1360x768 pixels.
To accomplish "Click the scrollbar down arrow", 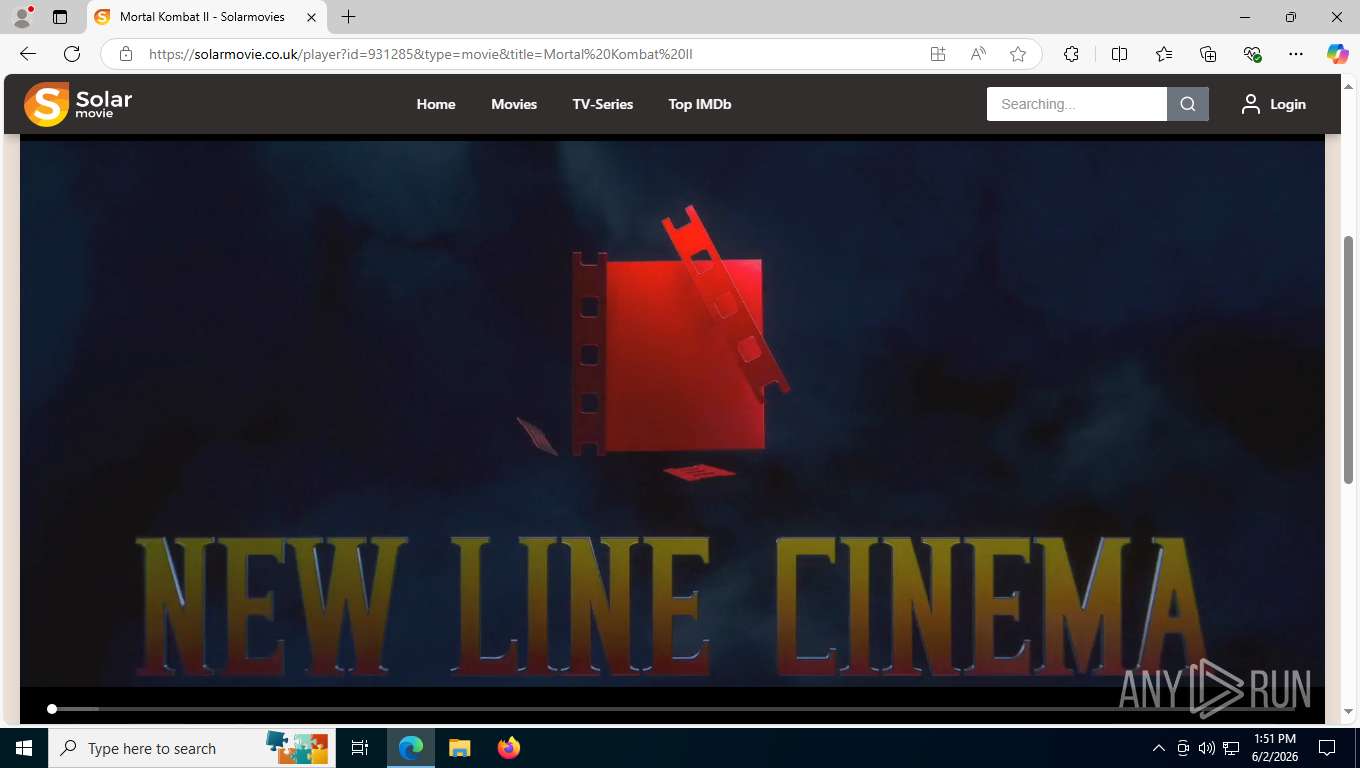I will click(x=1348, y=712).
